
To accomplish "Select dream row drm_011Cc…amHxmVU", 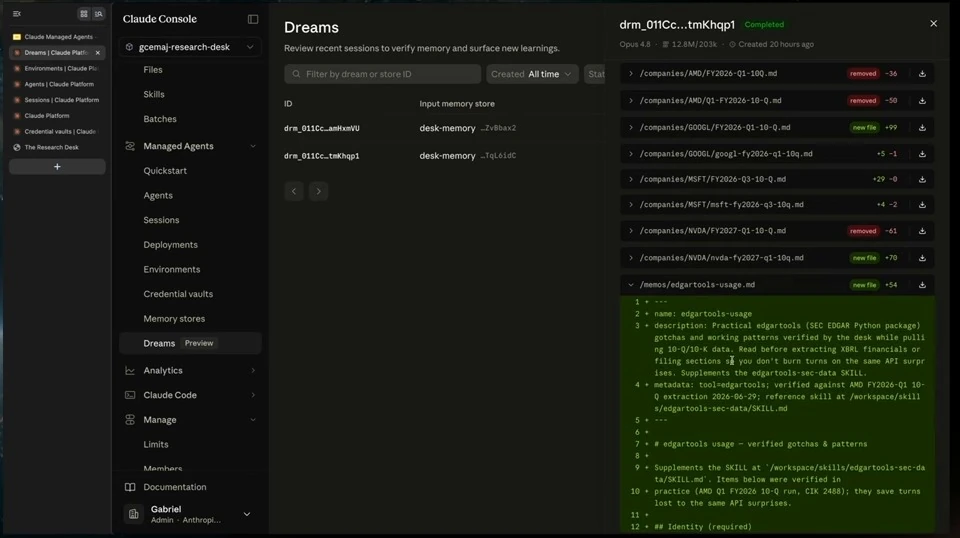I will (321, 129).
